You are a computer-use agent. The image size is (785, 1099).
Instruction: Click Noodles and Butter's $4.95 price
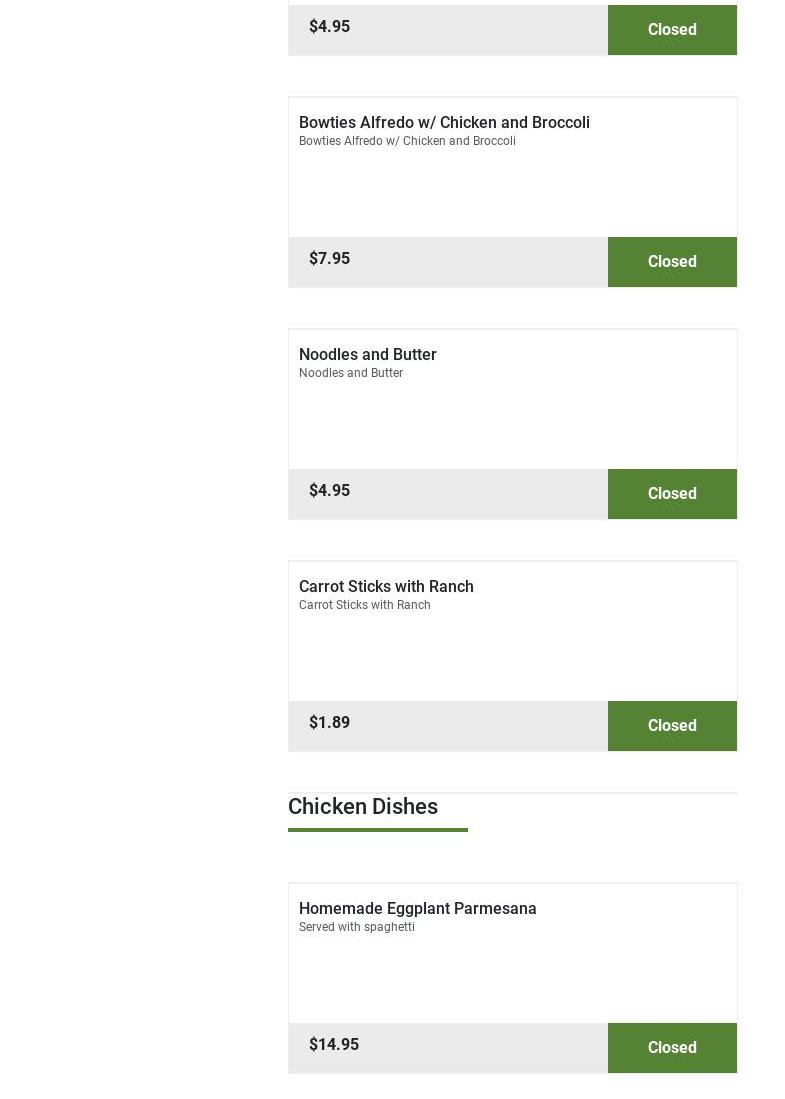coord(329,491)
